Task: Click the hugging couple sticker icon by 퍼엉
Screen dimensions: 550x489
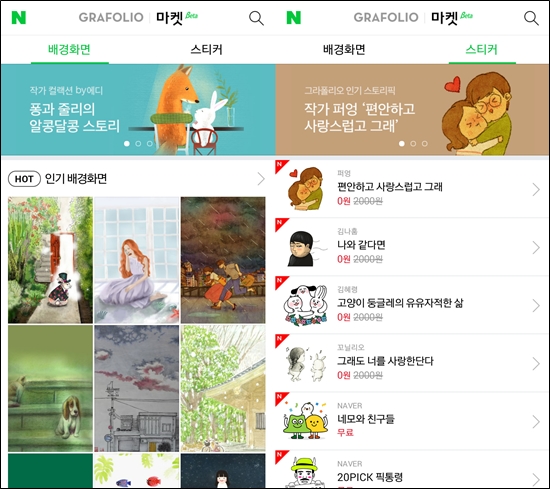Action: 305,189
